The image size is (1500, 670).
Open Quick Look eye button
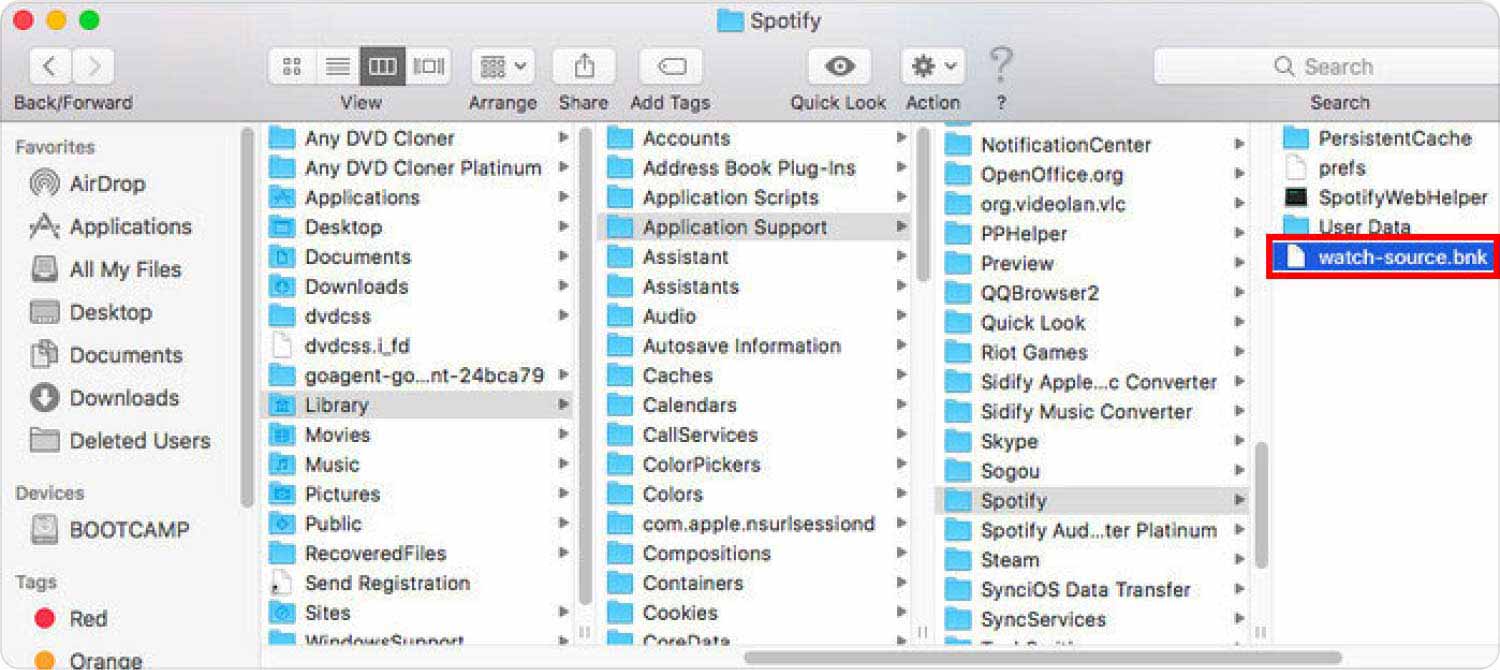839,67
